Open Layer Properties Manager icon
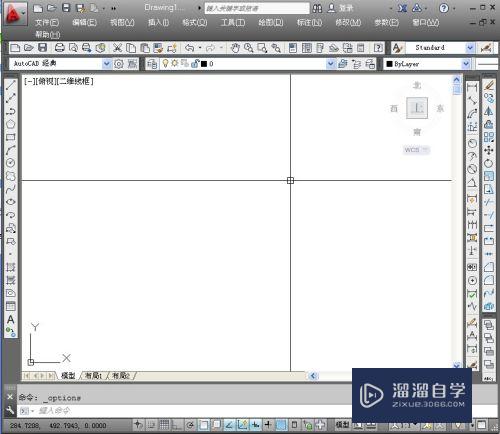500x434 pixels. coord(152,64)
